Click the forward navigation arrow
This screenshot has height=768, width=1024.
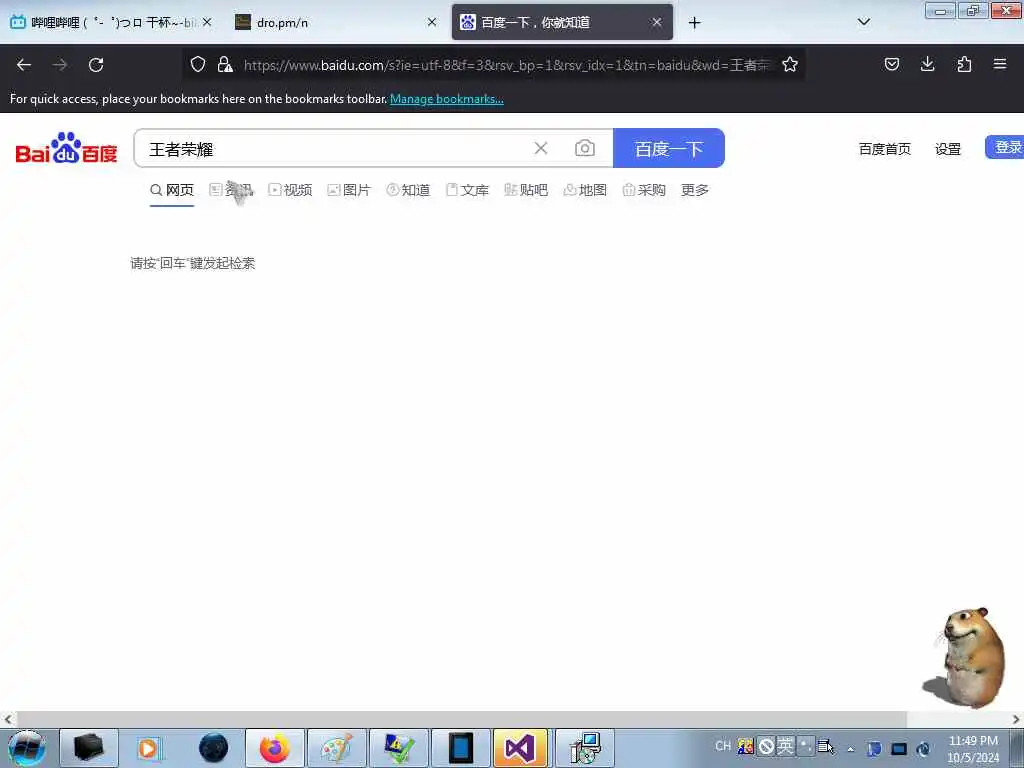(60, 65)
